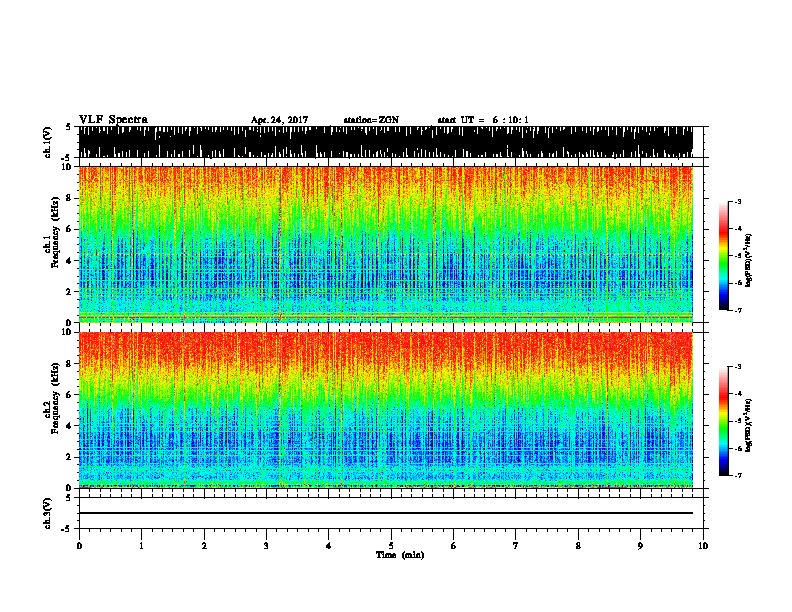This screenshot has width=792, height=612.
Task: Click time axis tick label "3"
Action: [x=266, y=546]
